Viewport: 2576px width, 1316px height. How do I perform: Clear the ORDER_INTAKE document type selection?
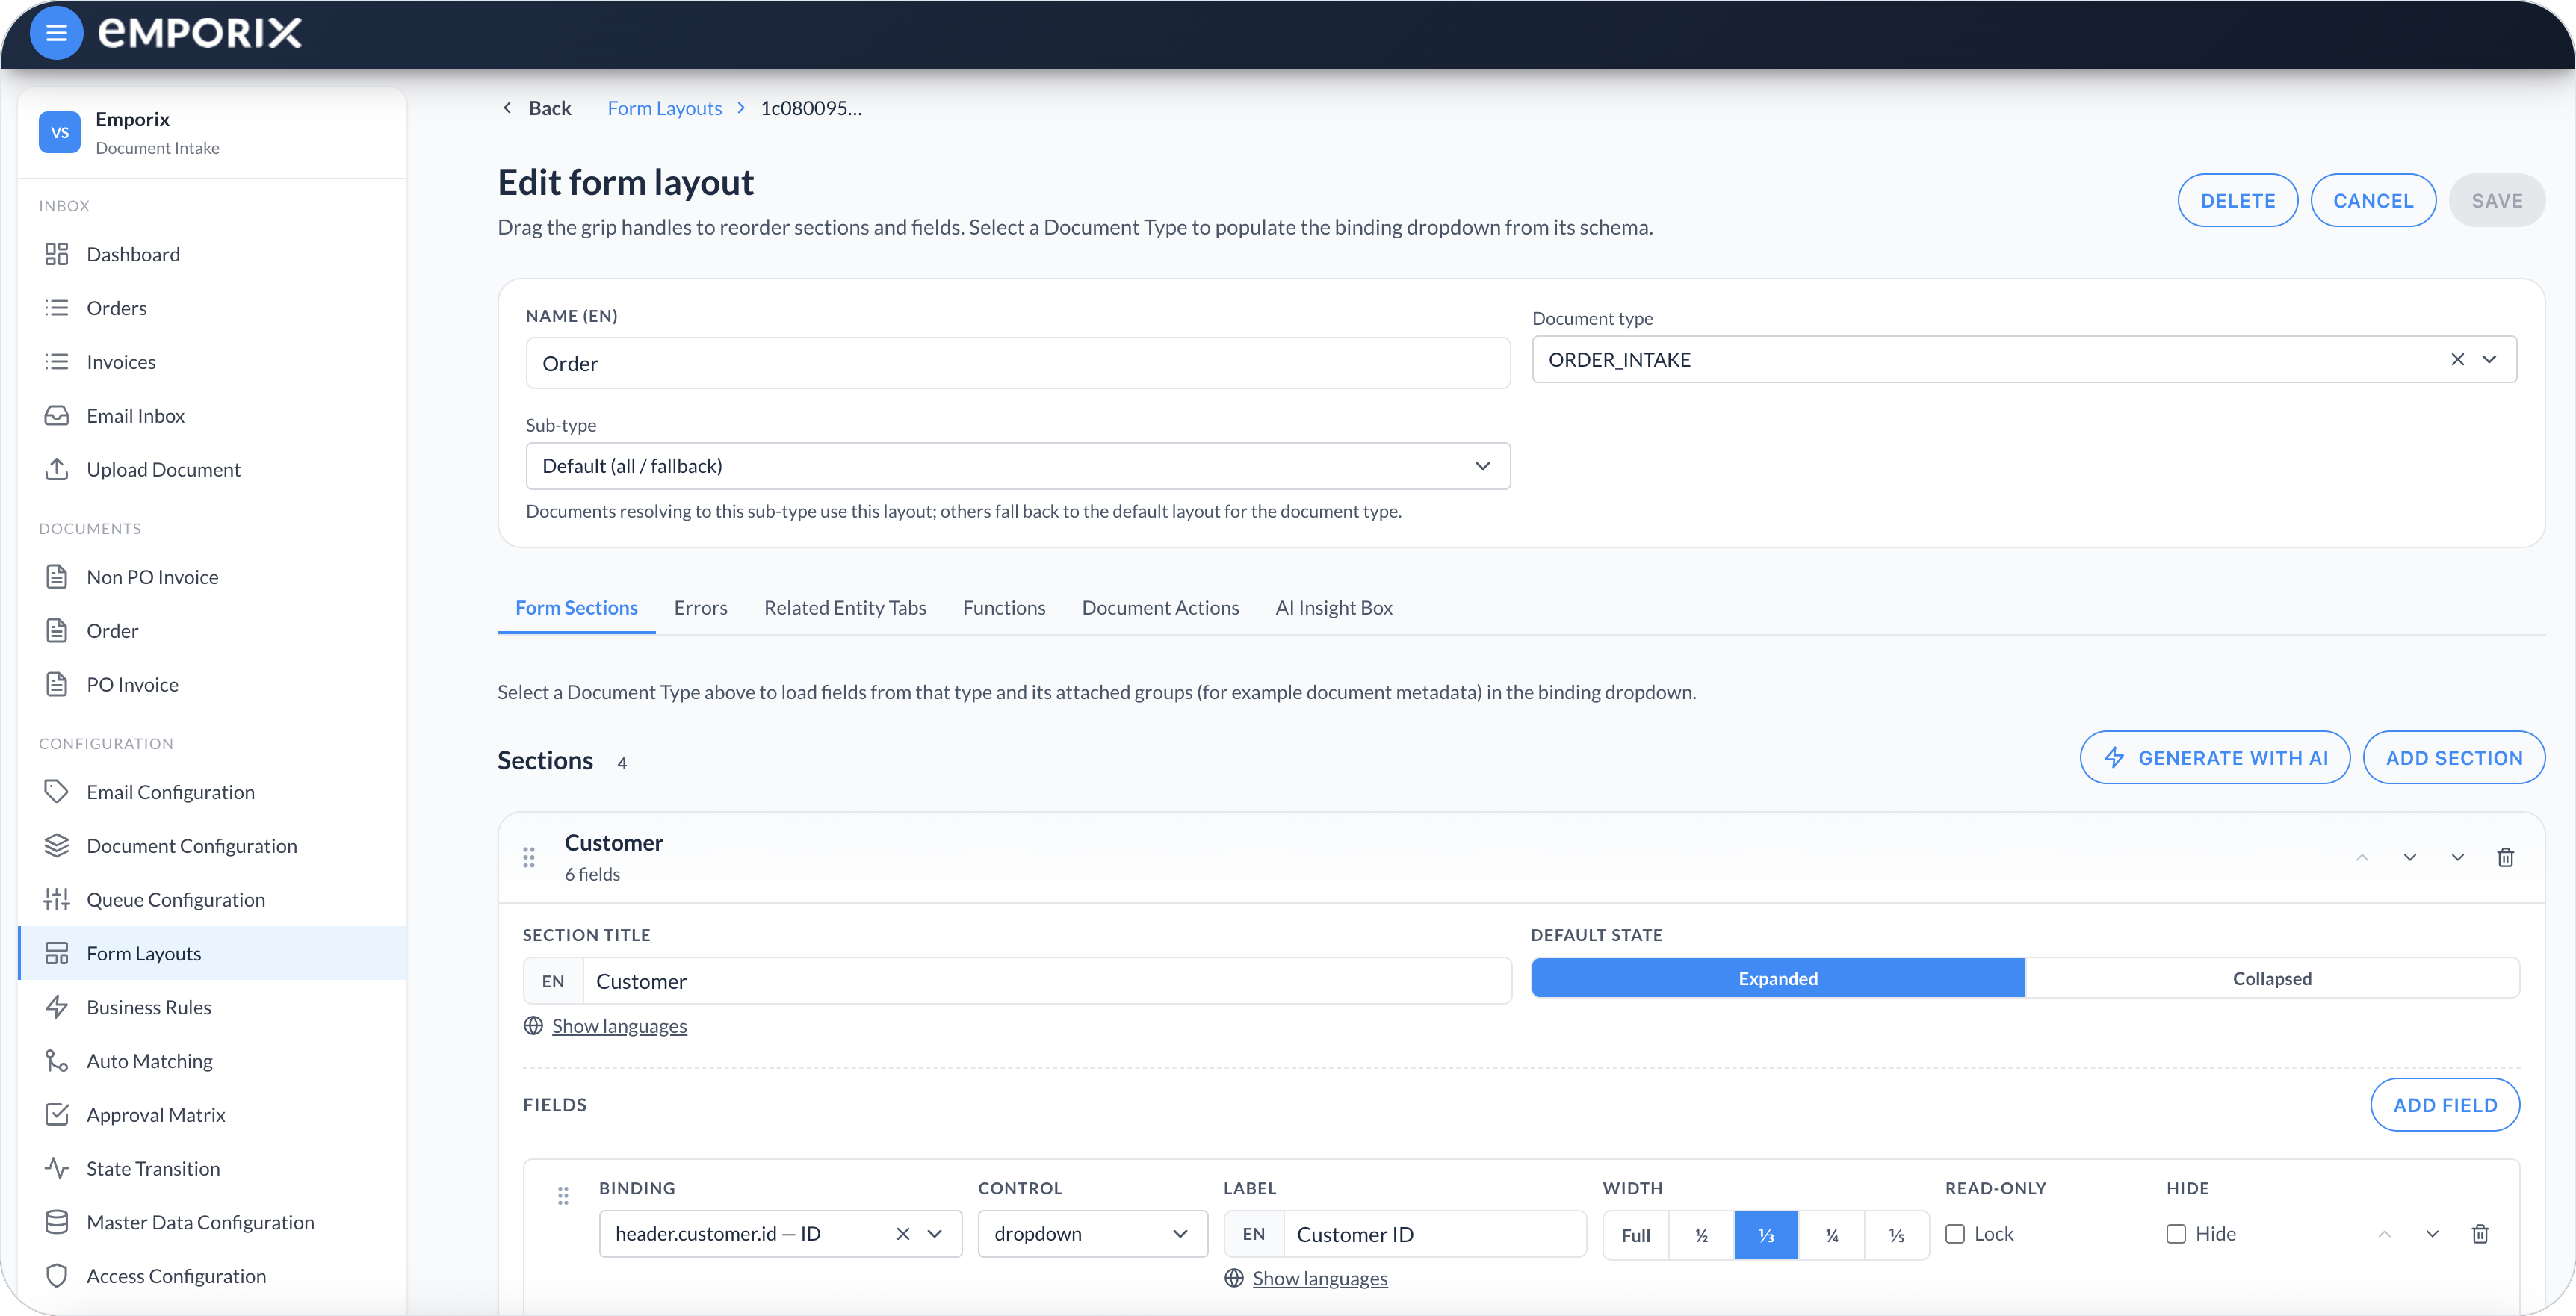click(2457, 359)
